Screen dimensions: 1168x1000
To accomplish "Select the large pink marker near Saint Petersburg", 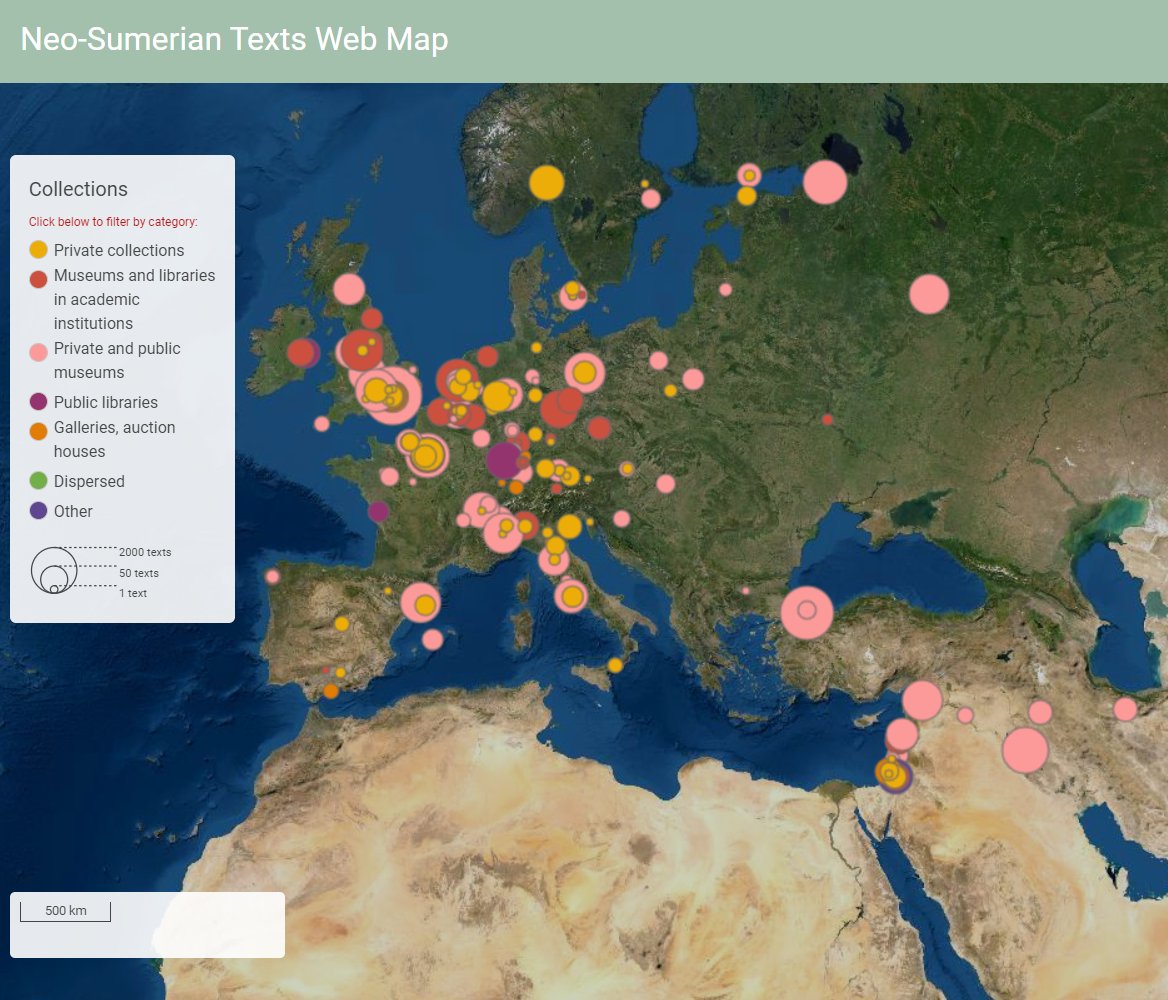I will point(825,182).
